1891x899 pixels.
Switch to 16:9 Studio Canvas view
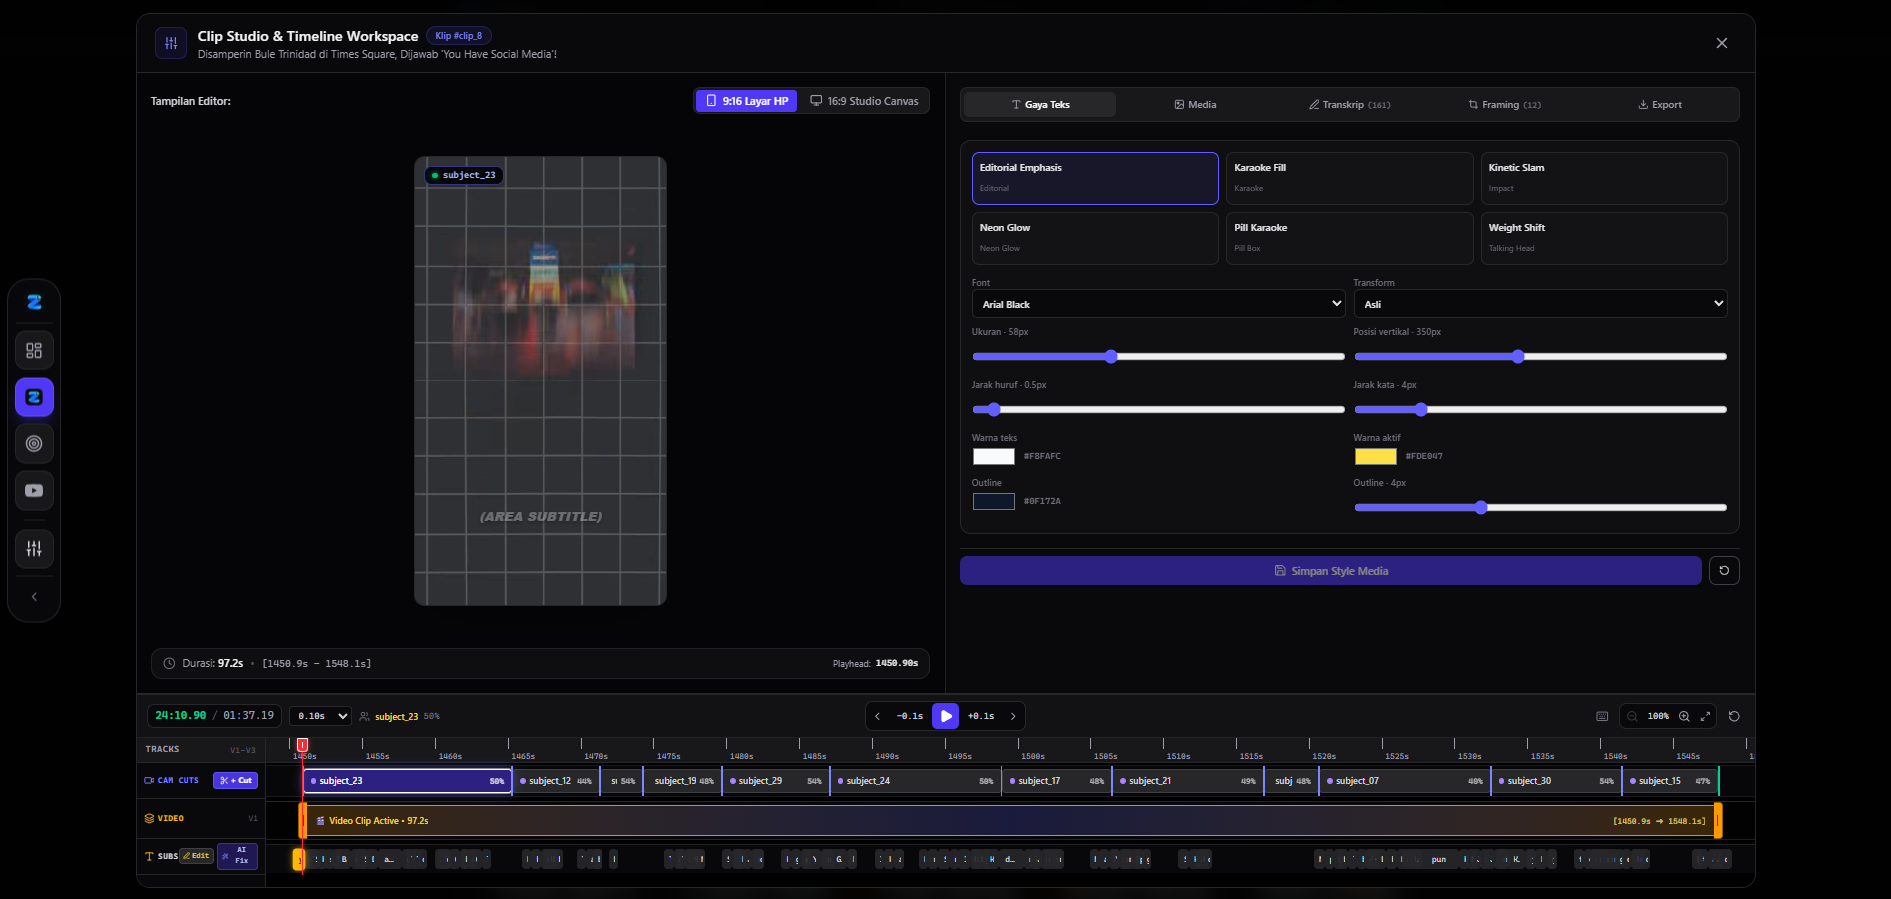(864, 101)
